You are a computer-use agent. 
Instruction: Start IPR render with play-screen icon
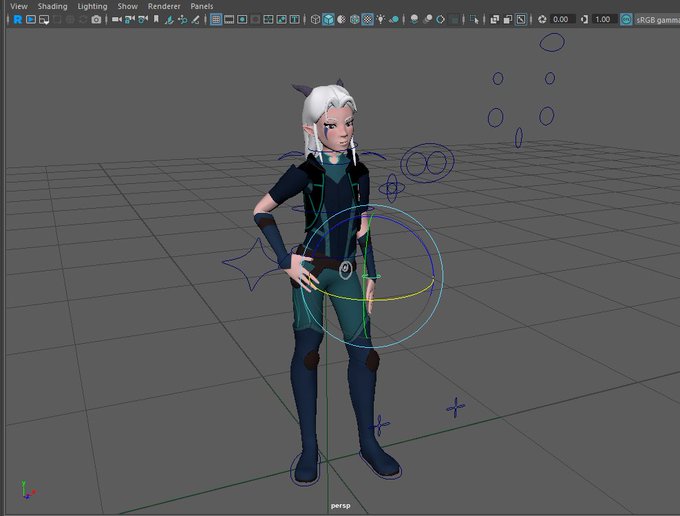31,20
